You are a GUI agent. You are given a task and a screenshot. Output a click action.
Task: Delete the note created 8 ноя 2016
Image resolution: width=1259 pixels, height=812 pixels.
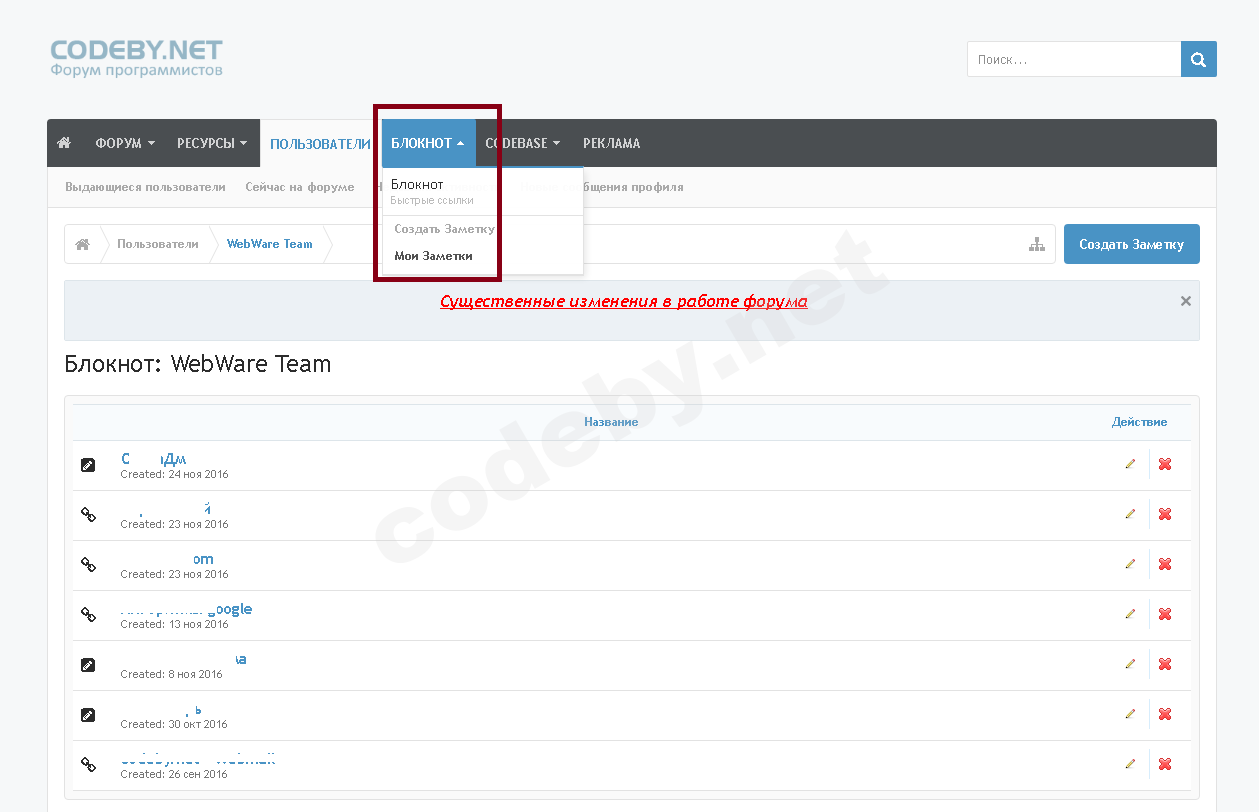(1165, 664)
